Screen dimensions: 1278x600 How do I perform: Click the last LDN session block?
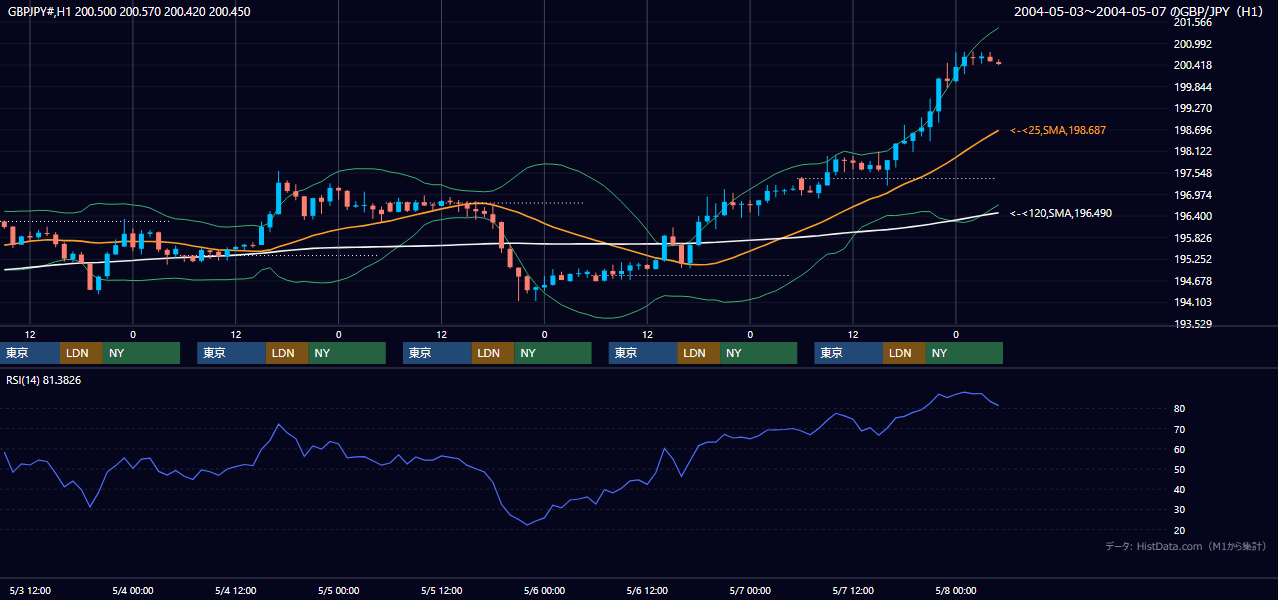[x=905, y=353]
